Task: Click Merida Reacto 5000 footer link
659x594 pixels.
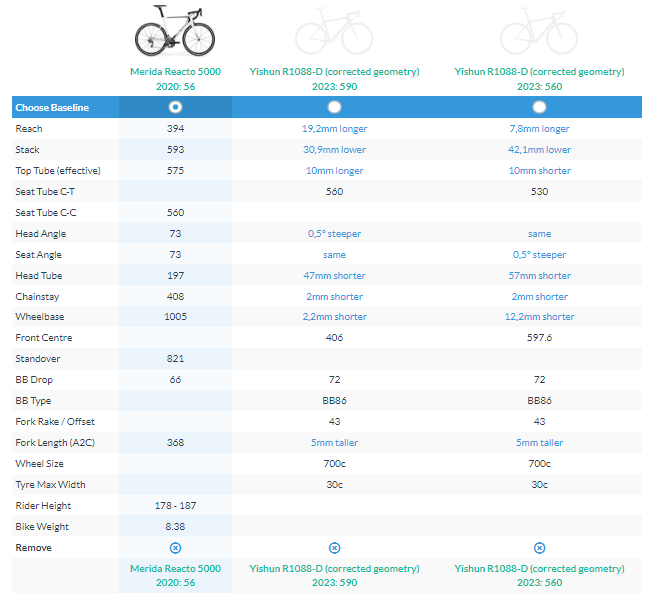Action: pos(175,569)
